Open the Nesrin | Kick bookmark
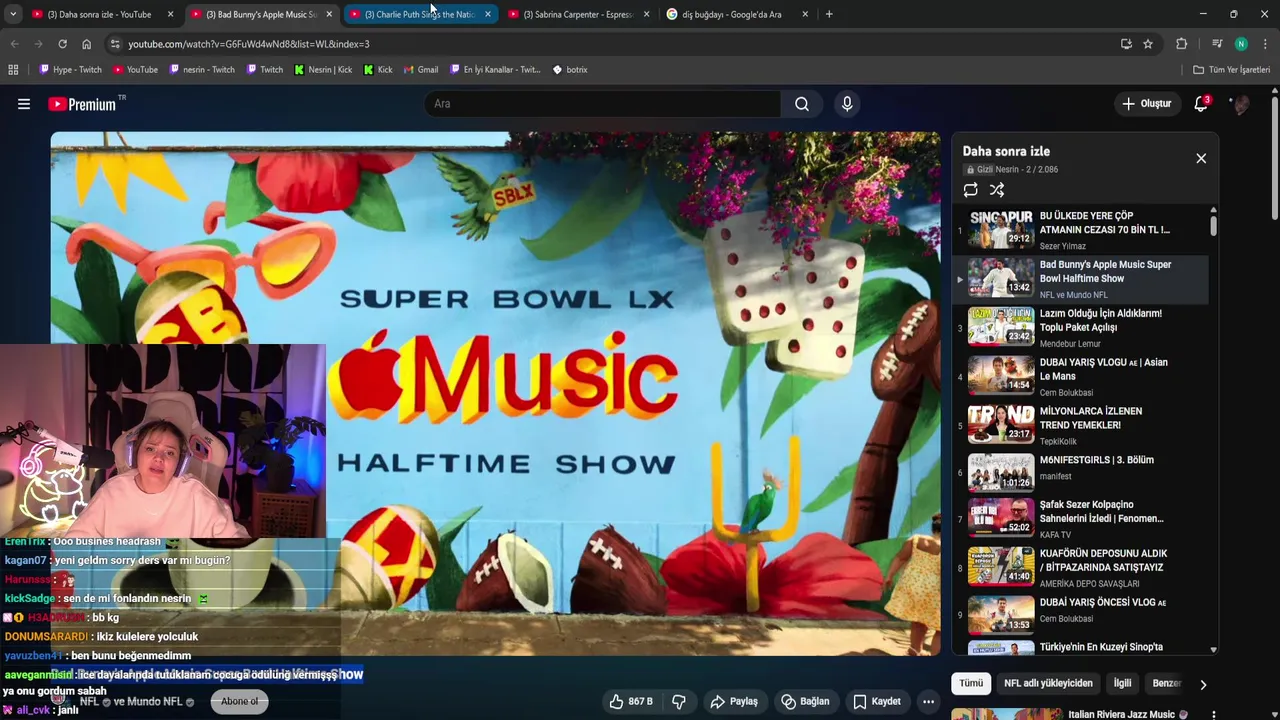 [323, 70]
